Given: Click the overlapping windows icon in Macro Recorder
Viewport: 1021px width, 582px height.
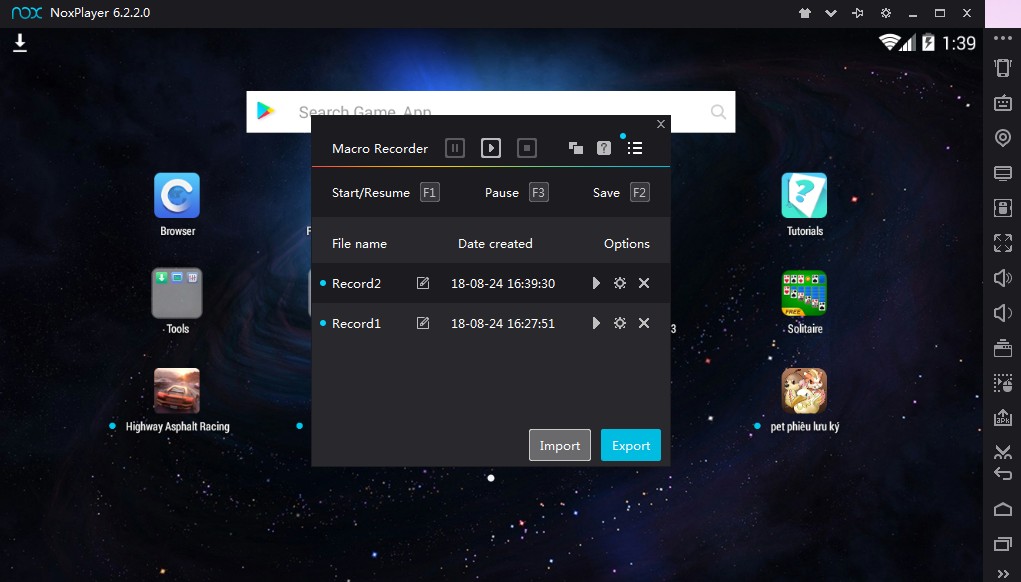Looking at the screenshot, I should click(576, 148).
